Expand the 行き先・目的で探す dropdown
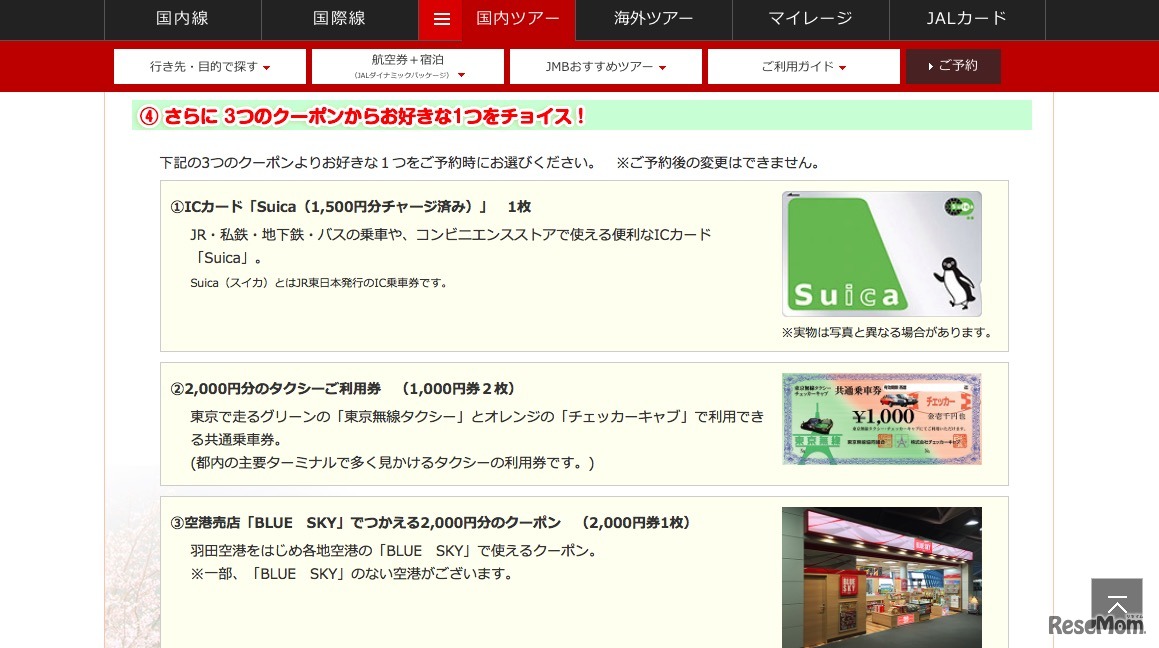 [x=209, y=66]
